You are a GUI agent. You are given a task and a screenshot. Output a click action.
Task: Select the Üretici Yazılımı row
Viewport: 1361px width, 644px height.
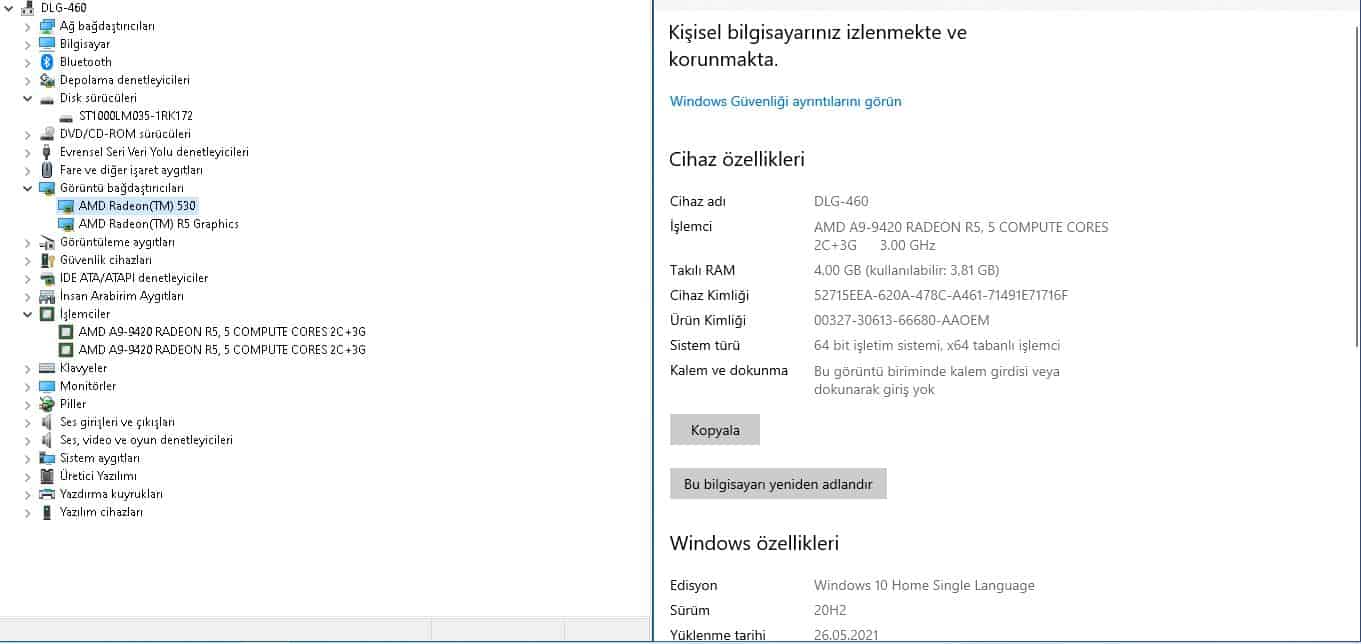[98, 476]
